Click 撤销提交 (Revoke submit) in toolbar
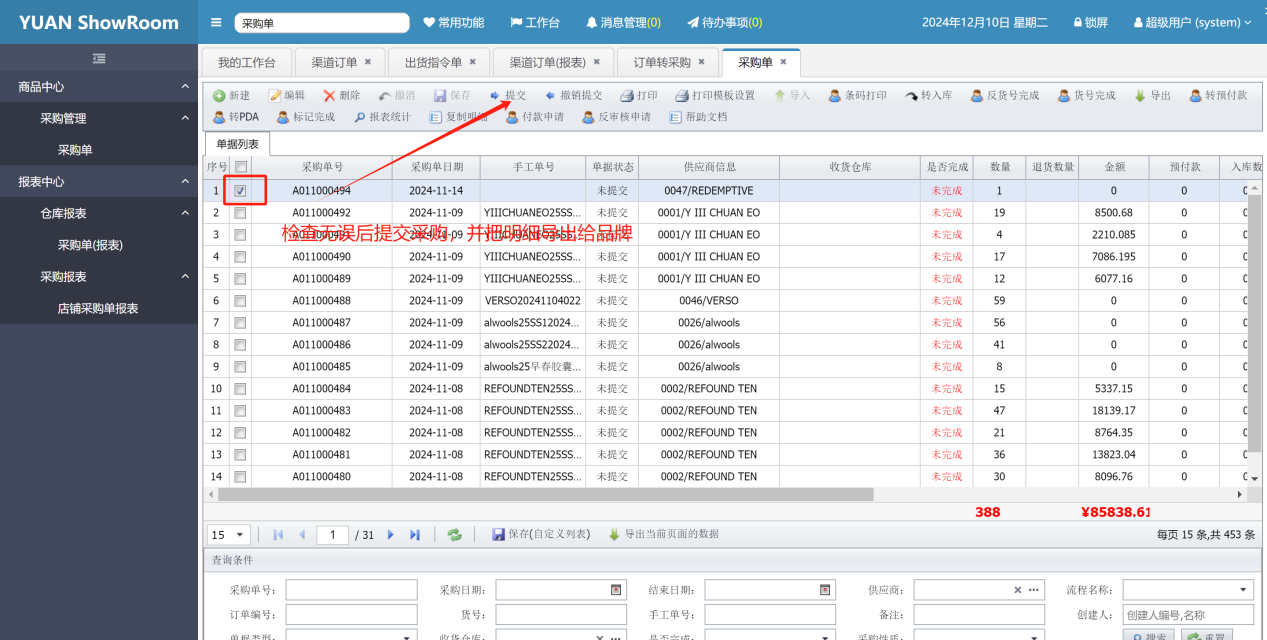 574,96
